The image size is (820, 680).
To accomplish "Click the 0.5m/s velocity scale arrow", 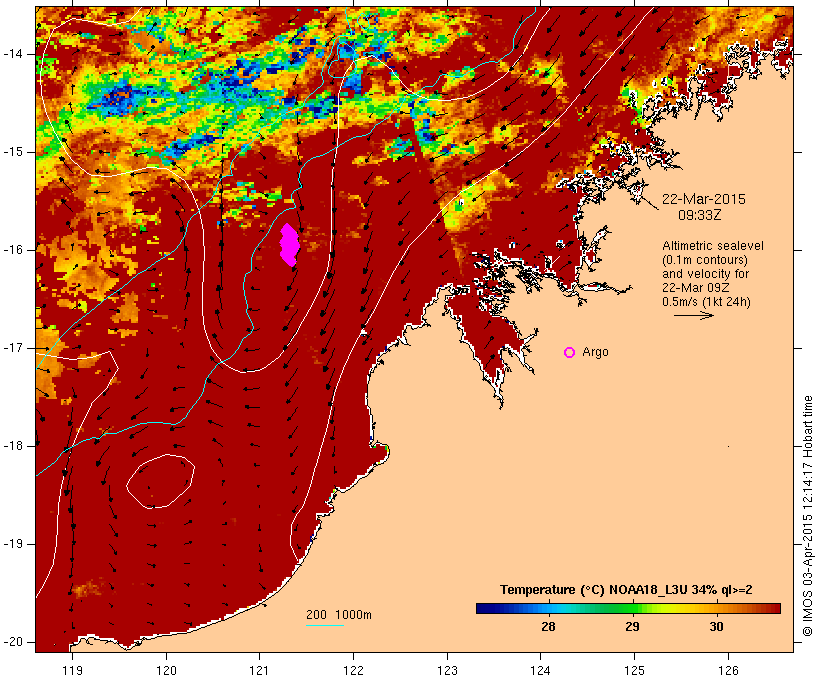I will click(x=693, y=315).
